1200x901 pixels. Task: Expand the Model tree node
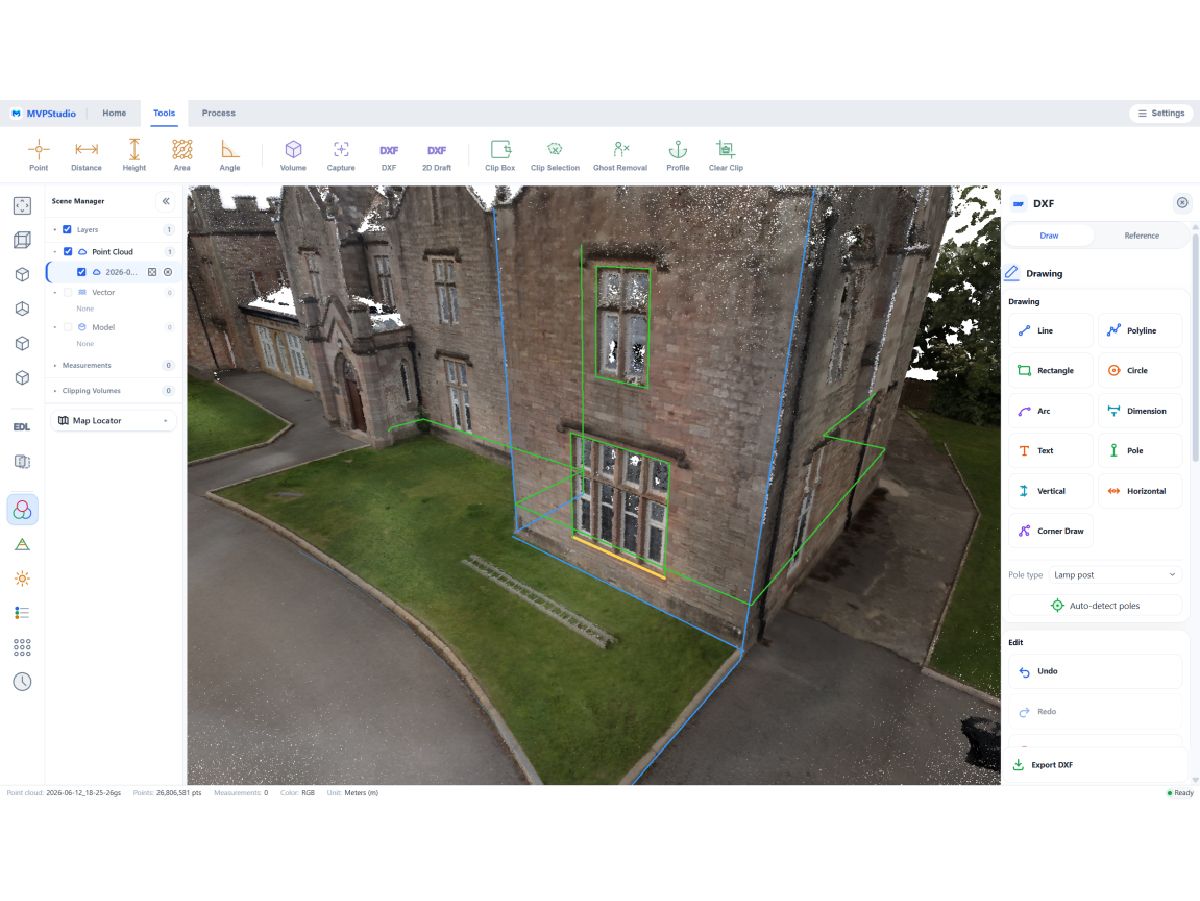tap(54, 327)
